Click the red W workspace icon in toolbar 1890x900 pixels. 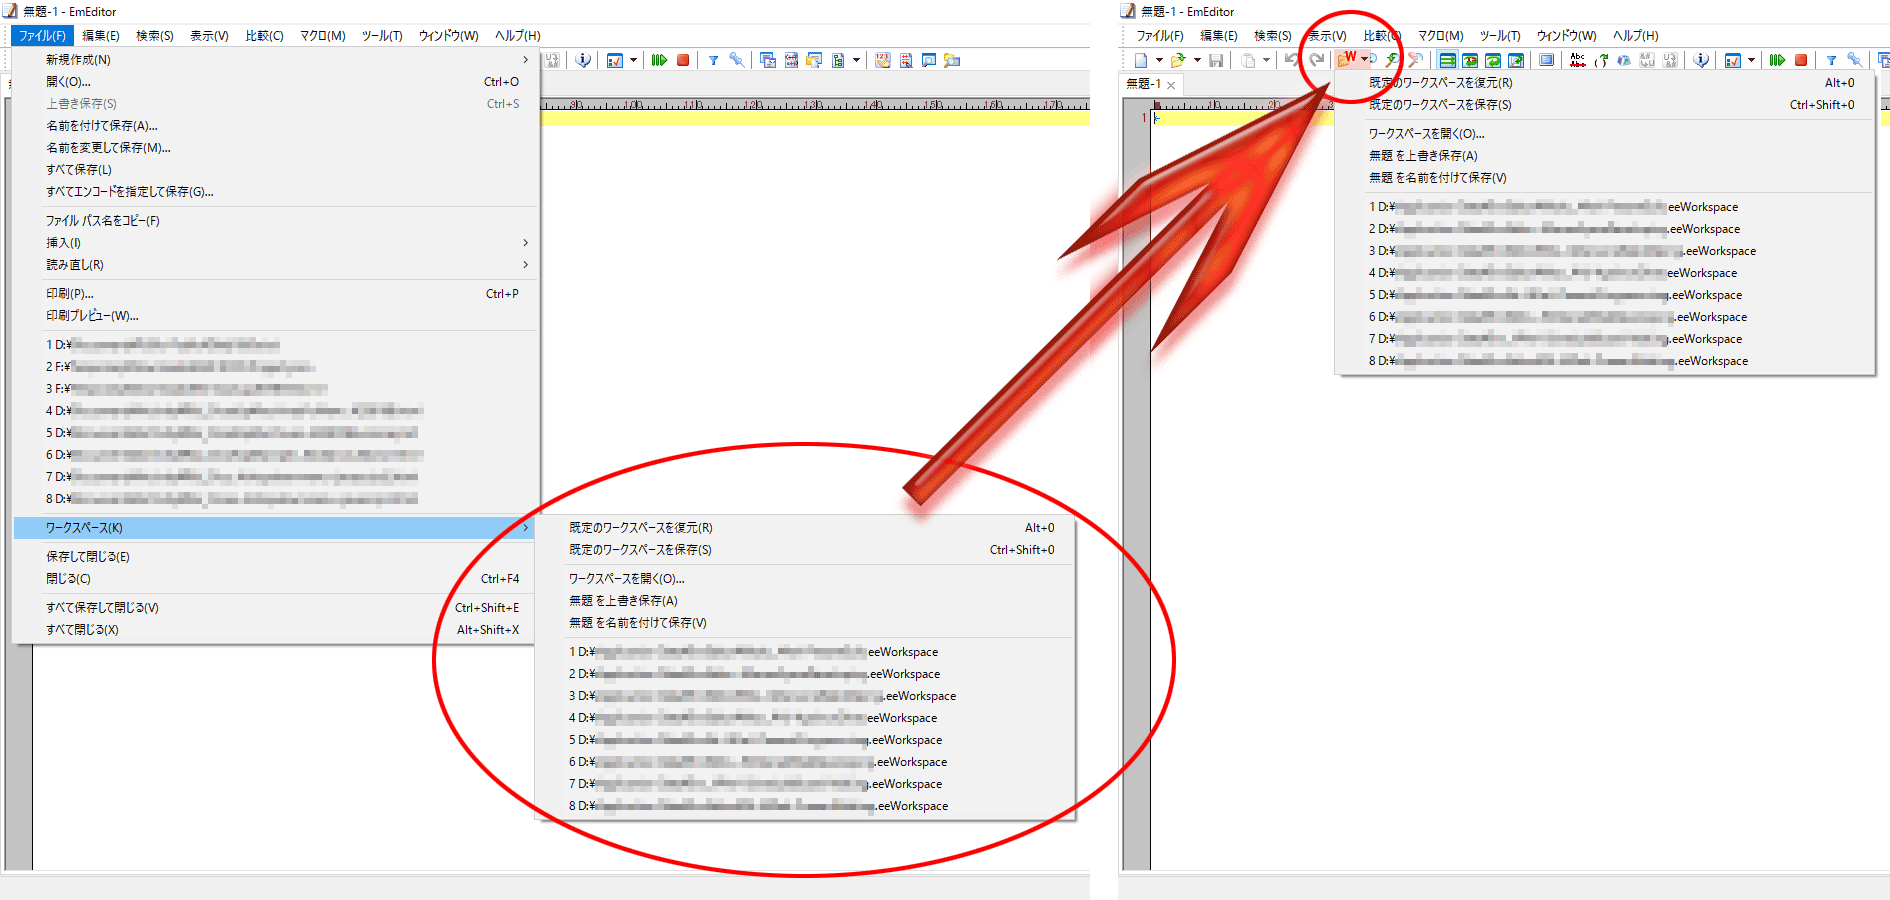pyautogui.click(x=1346, y=60)
